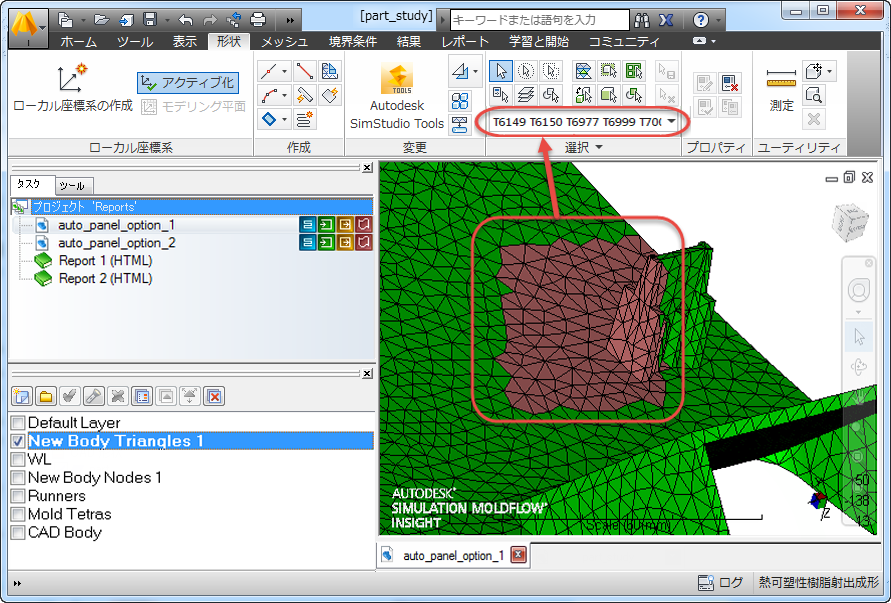The width and height of the screenshot is (891, 603).
Task: Click the blue icon on auto_panel_option_1 row
Action: [307, 225]
